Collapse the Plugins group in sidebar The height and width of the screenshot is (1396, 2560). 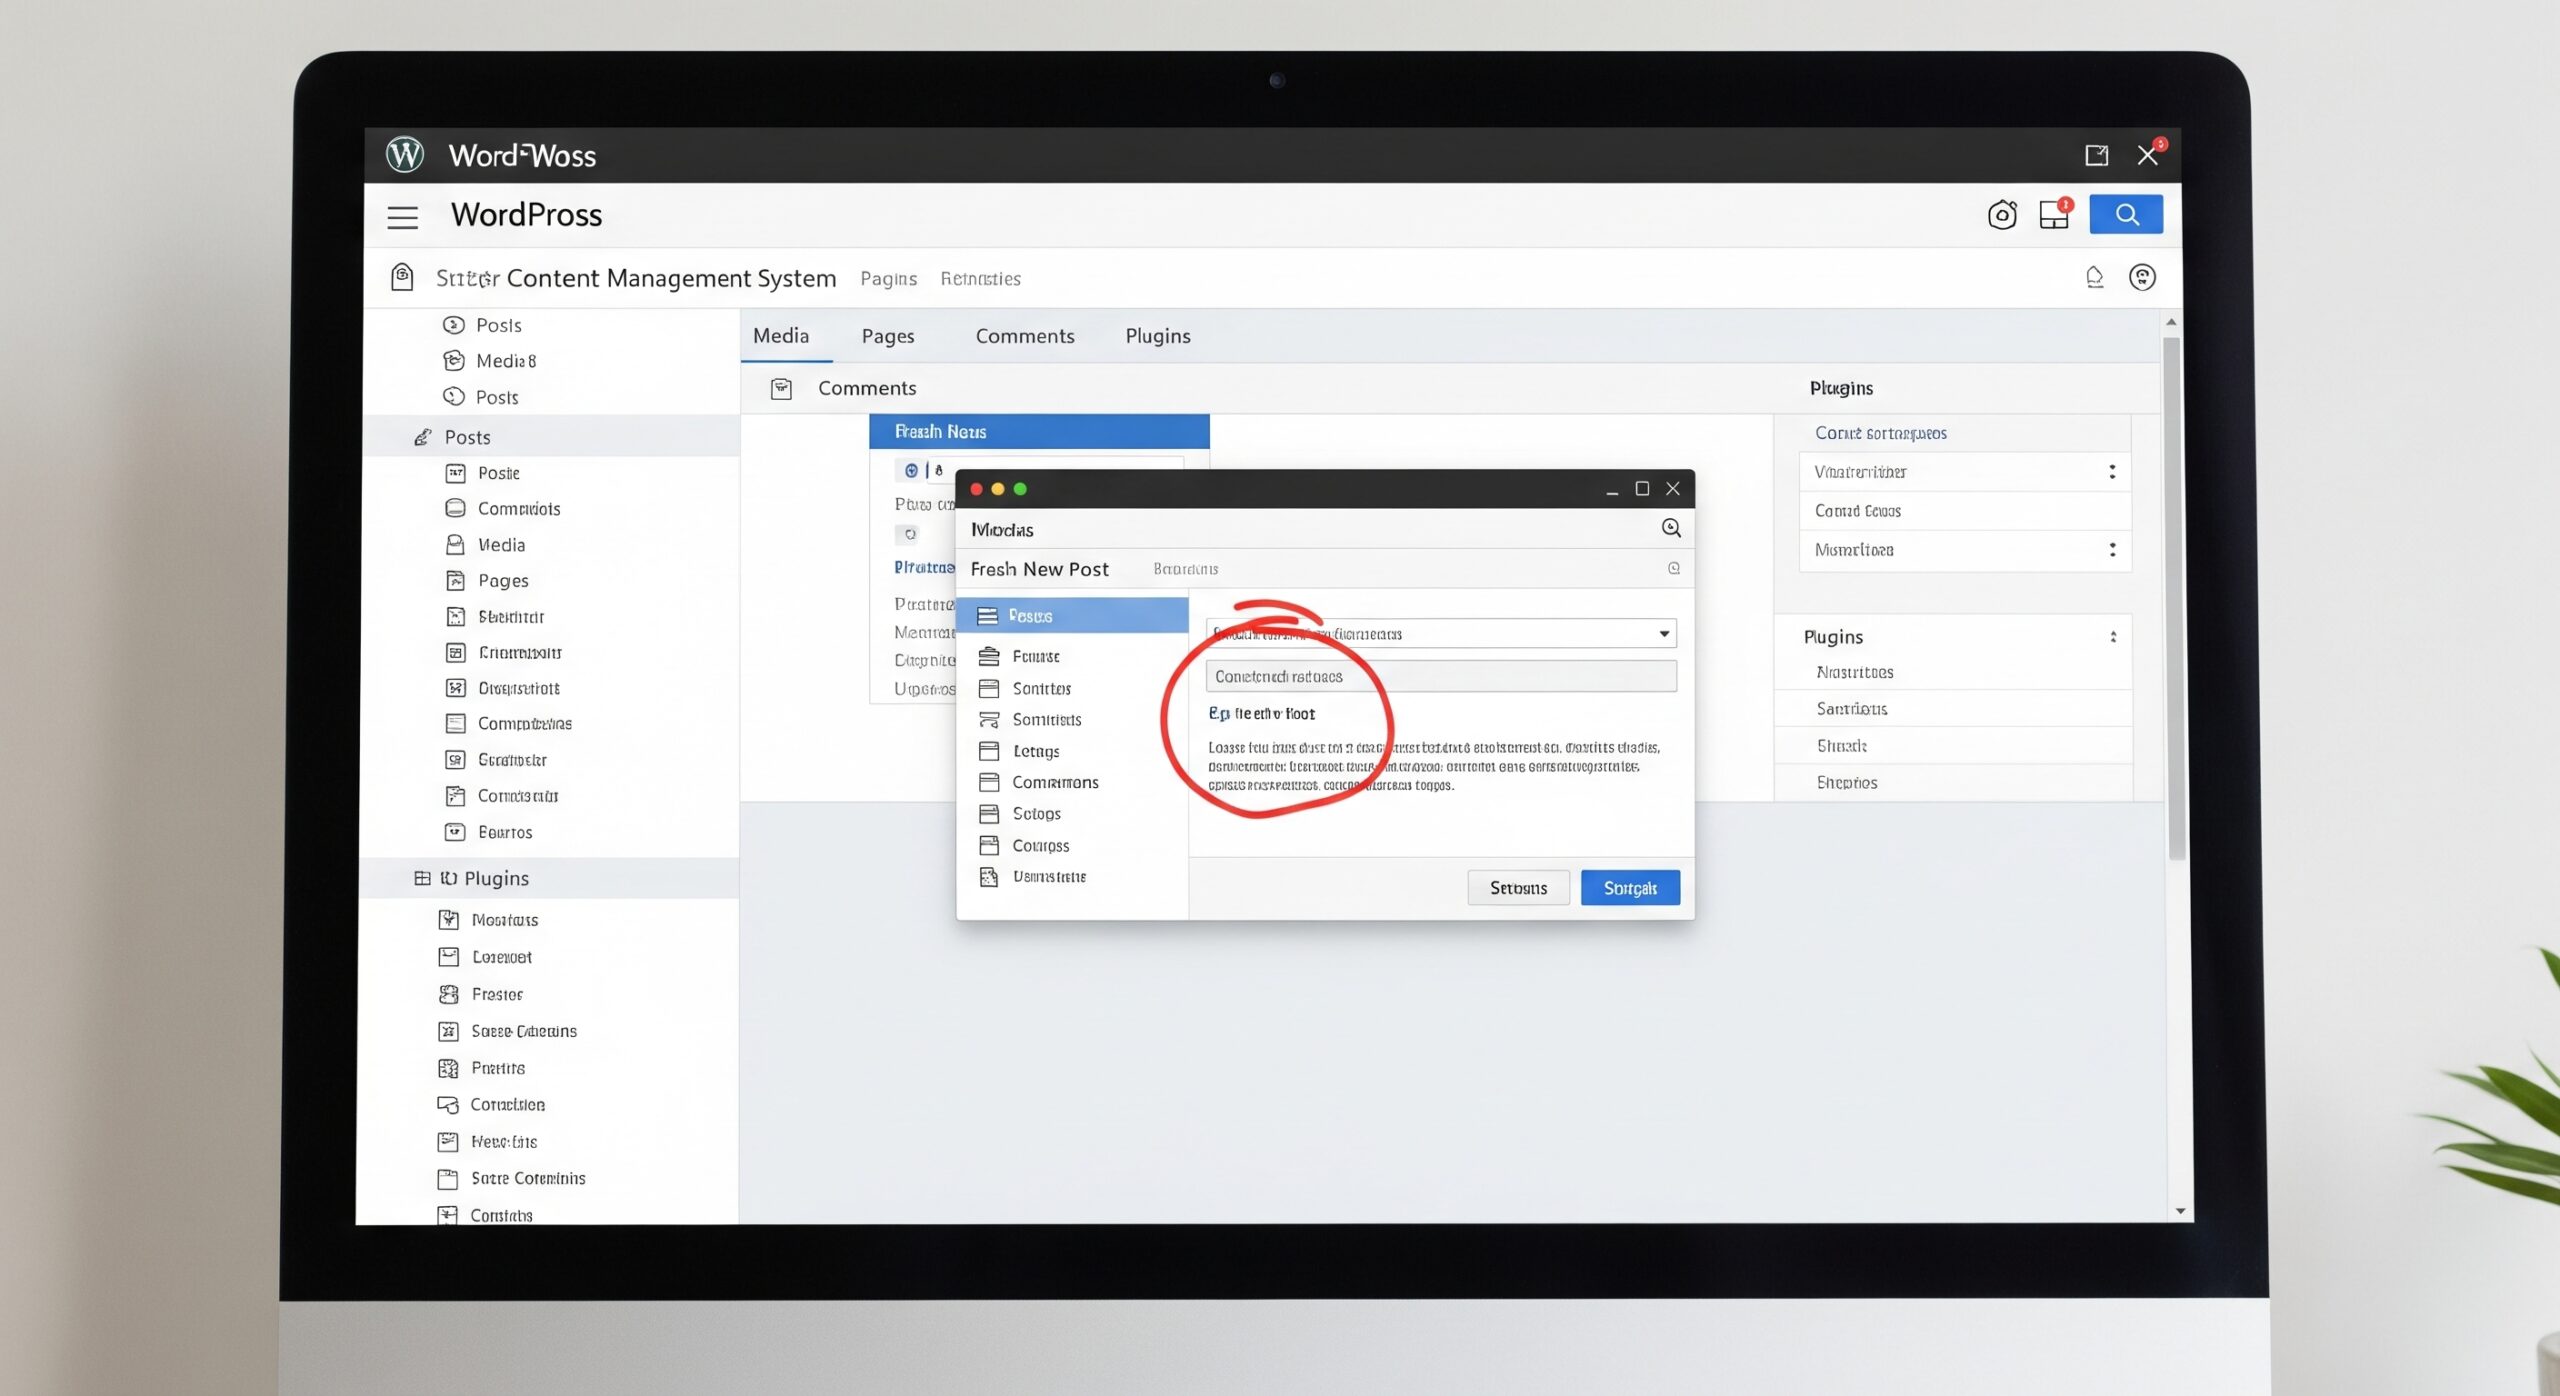pyautogui.click(x=550, y=878)
